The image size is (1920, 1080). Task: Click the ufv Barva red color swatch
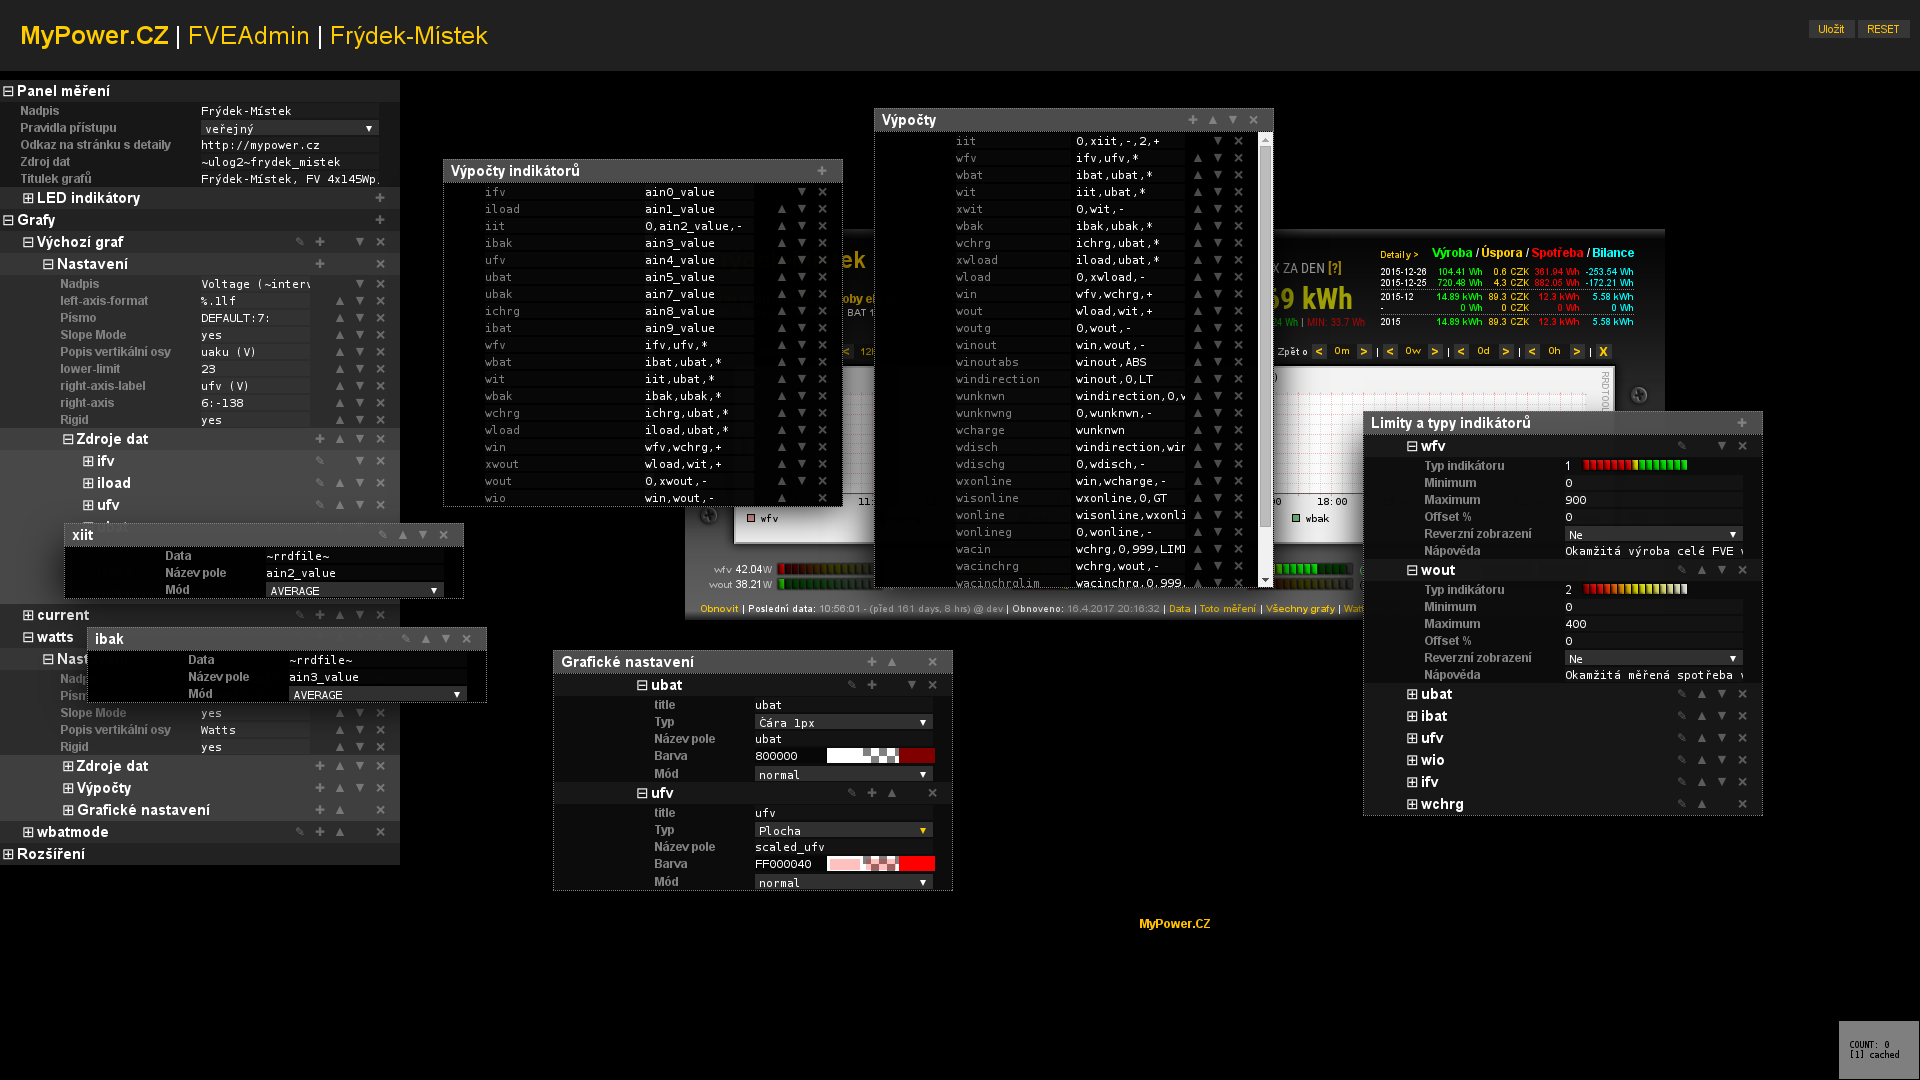[917, 864]
